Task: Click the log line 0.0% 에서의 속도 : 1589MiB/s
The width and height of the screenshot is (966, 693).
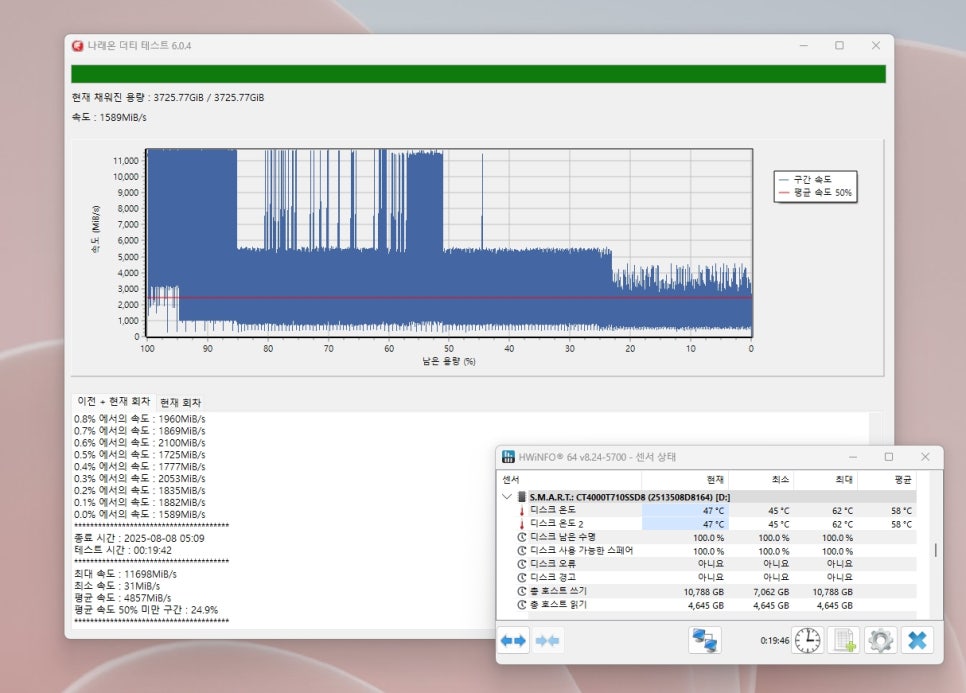Action: click(x=140, y=514)
